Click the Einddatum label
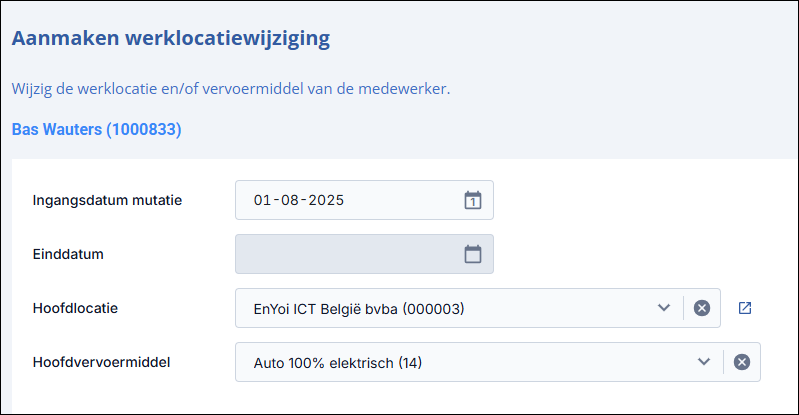This screenshot has height=415, width=799. [68, 254]
